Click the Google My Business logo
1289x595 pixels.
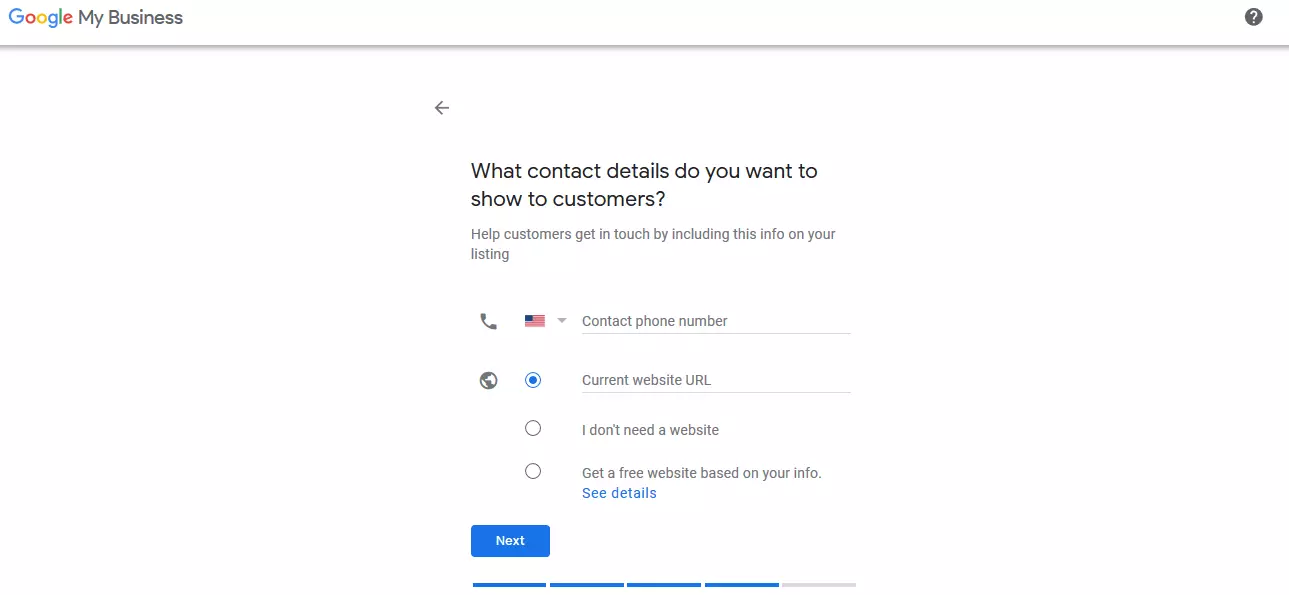[x=96, y=18]
